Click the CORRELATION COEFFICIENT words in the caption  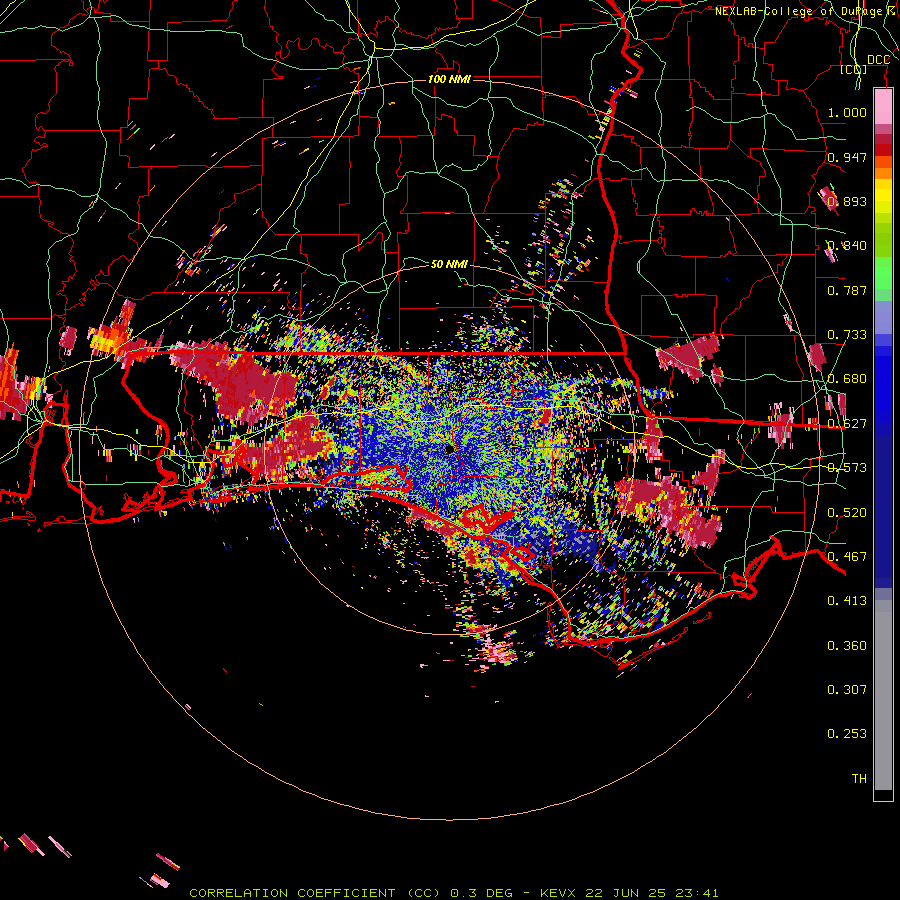(292, 893)
